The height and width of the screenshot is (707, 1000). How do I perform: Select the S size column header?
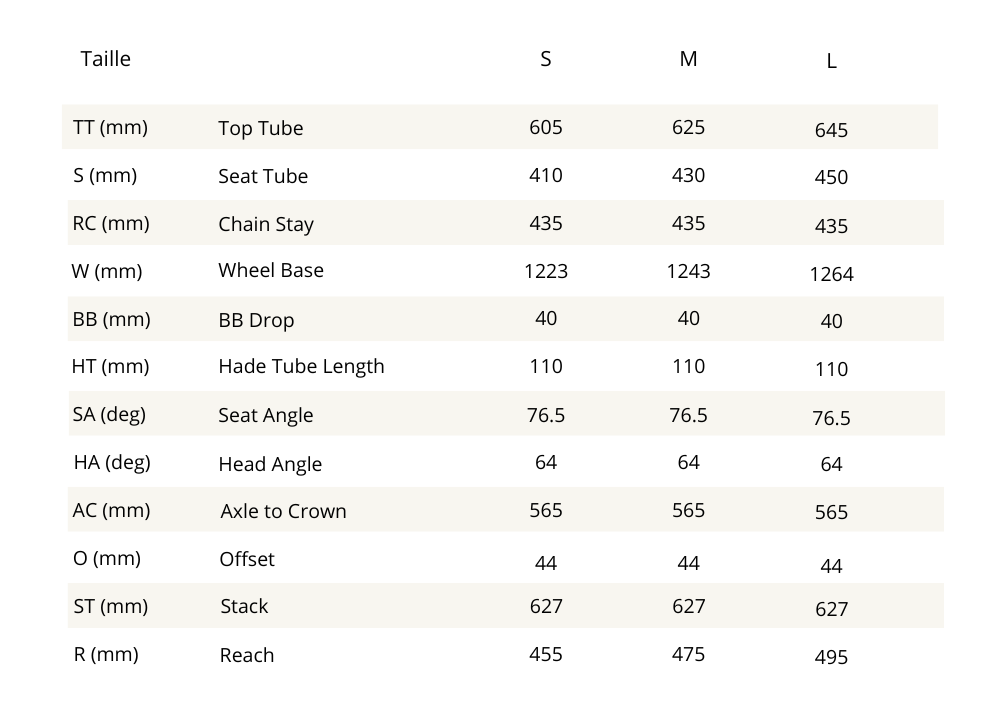(x=545, y=59)
